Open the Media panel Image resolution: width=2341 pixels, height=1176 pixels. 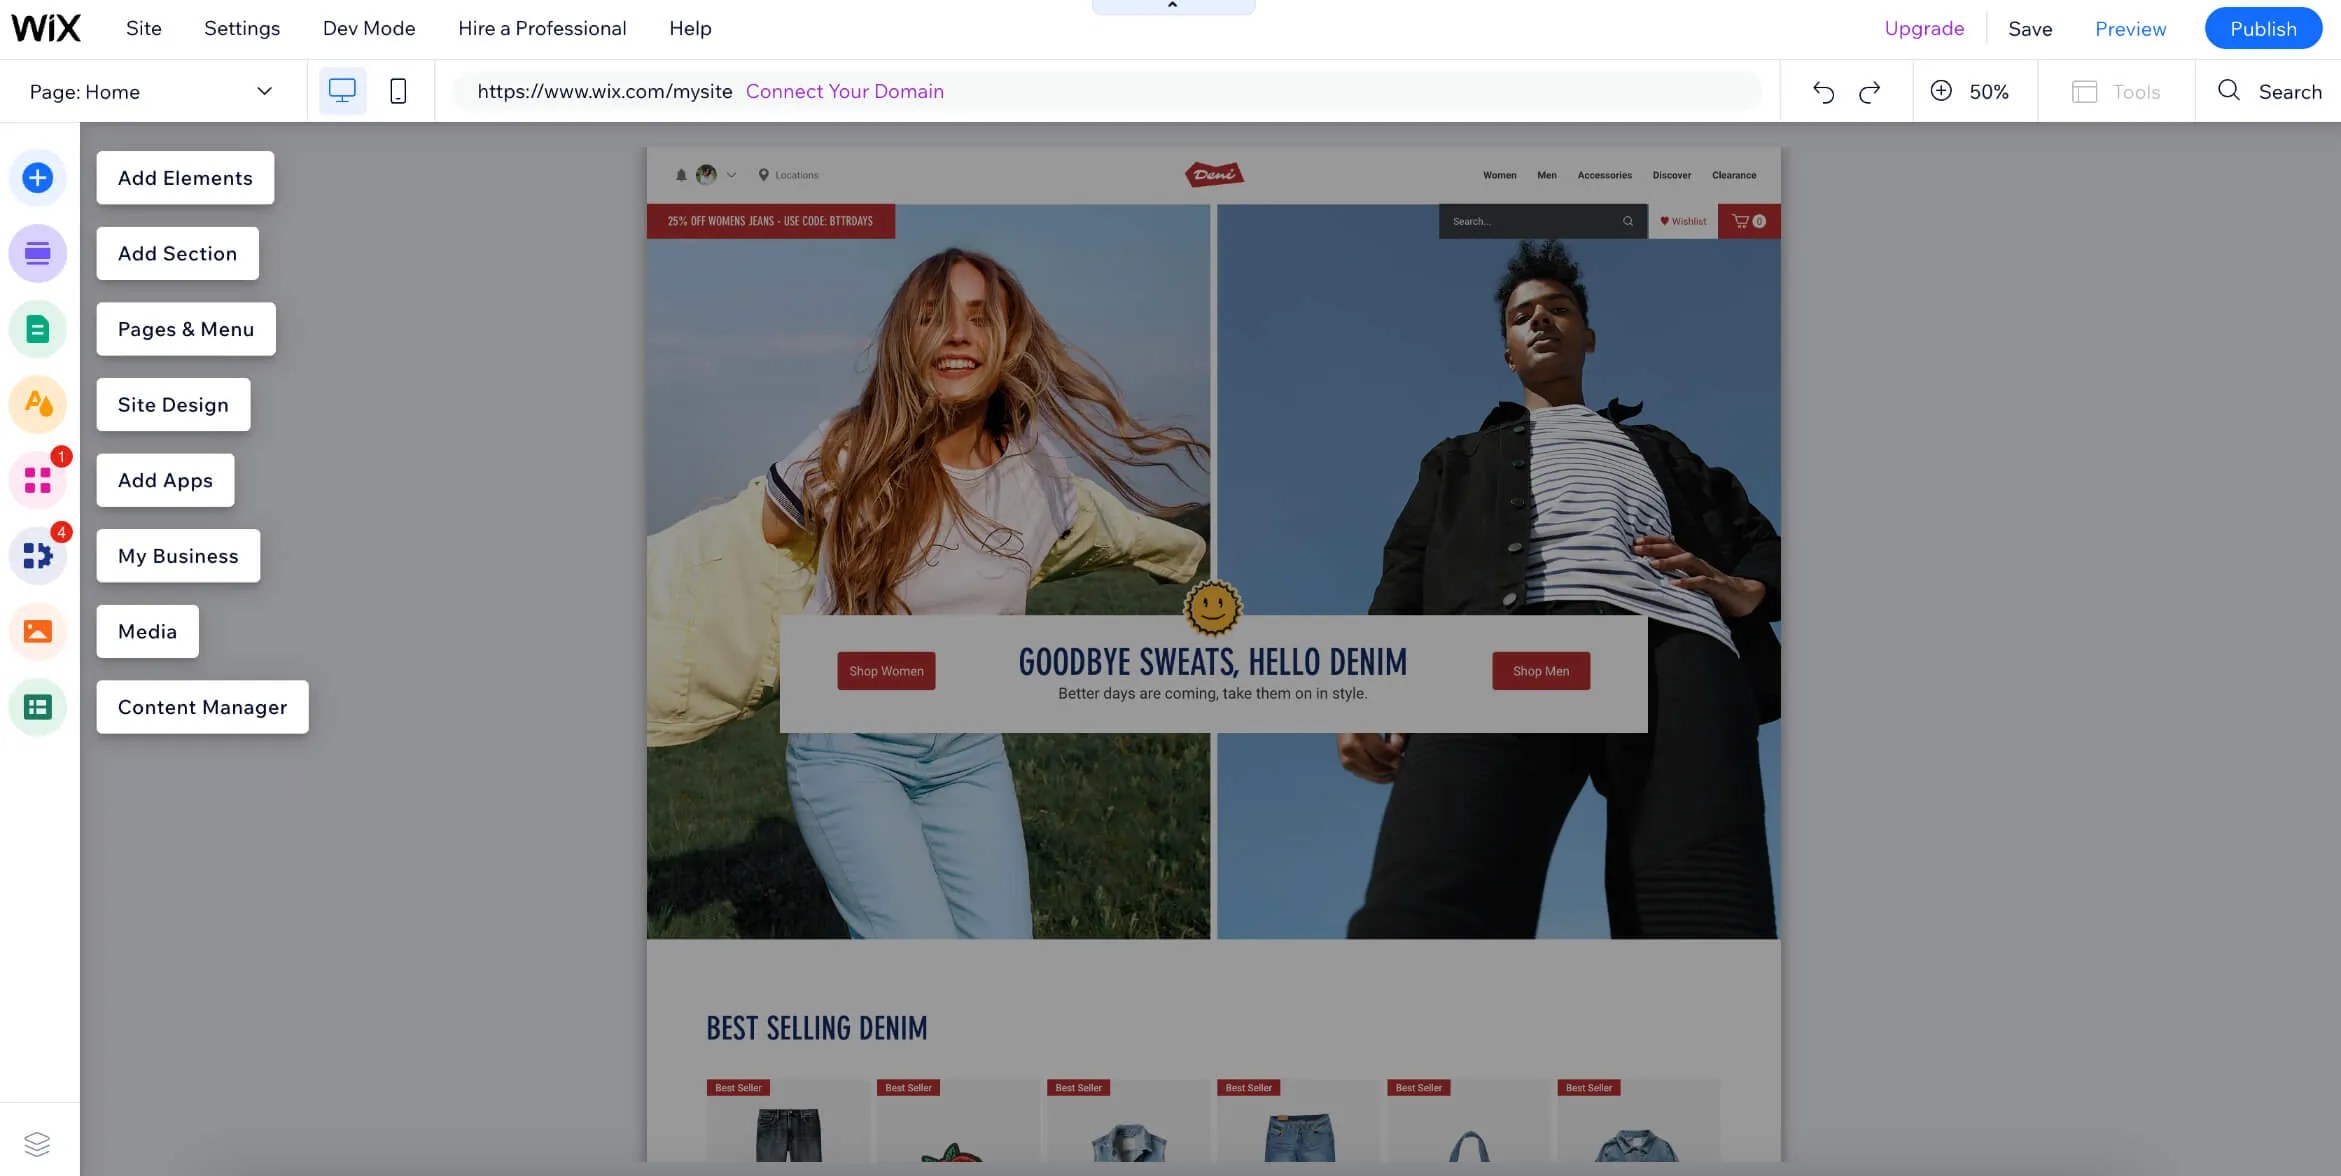tap(146, 631)
